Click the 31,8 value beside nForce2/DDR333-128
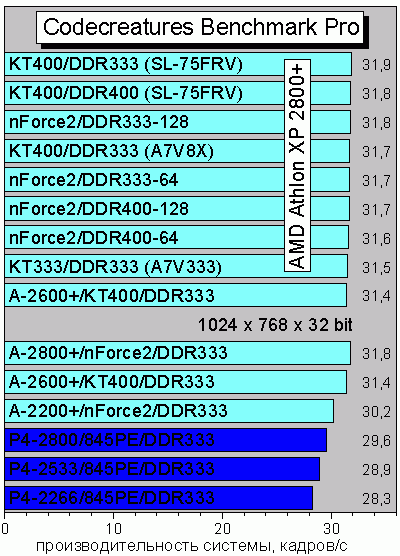This screenshot has width=400, height=556. (376, 123)
